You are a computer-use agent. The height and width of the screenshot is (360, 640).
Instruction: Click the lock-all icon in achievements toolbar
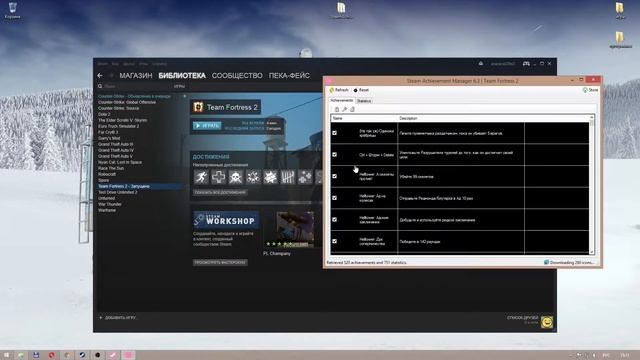pos(337,109)
